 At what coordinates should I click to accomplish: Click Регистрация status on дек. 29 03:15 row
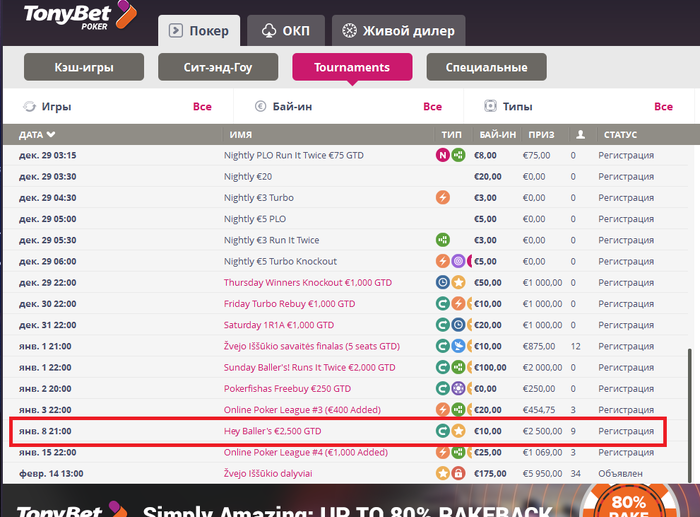coord(626,155)
